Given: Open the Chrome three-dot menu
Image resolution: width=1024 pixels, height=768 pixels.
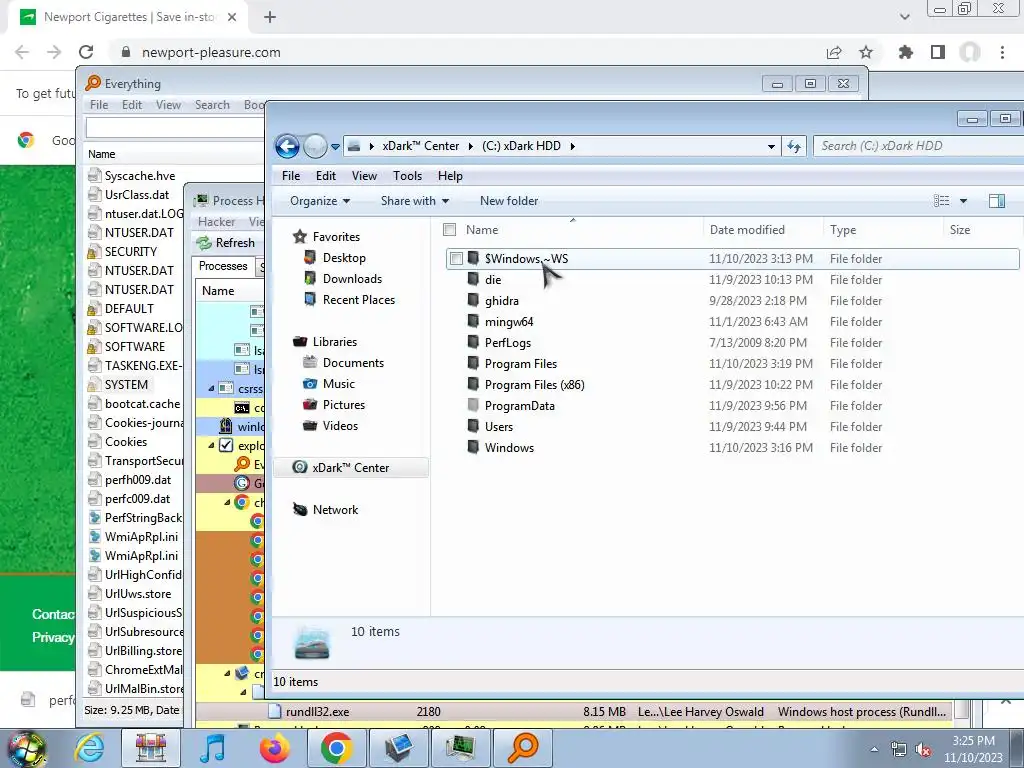Looking at the screenshot, I should point(1002,52).
